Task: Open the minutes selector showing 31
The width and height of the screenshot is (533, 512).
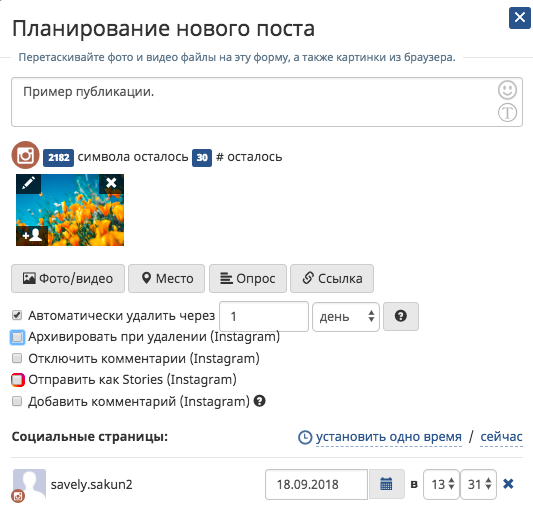Action: click(478, 484)
